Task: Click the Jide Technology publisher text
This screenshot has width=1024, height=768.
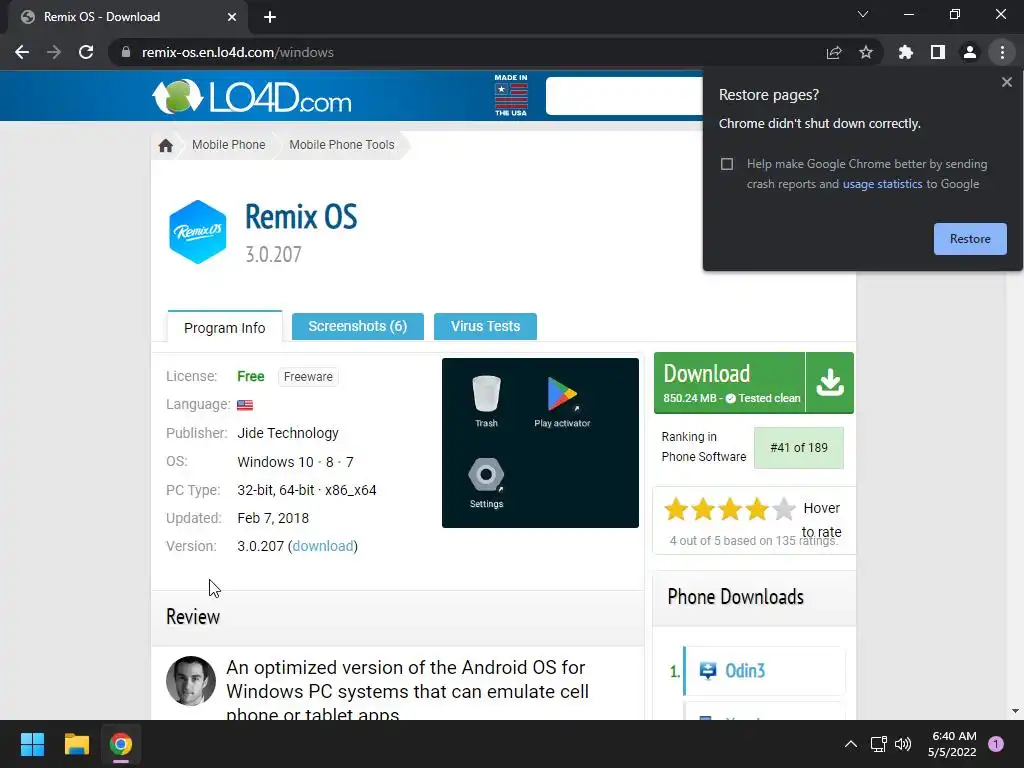Action: 288,434
